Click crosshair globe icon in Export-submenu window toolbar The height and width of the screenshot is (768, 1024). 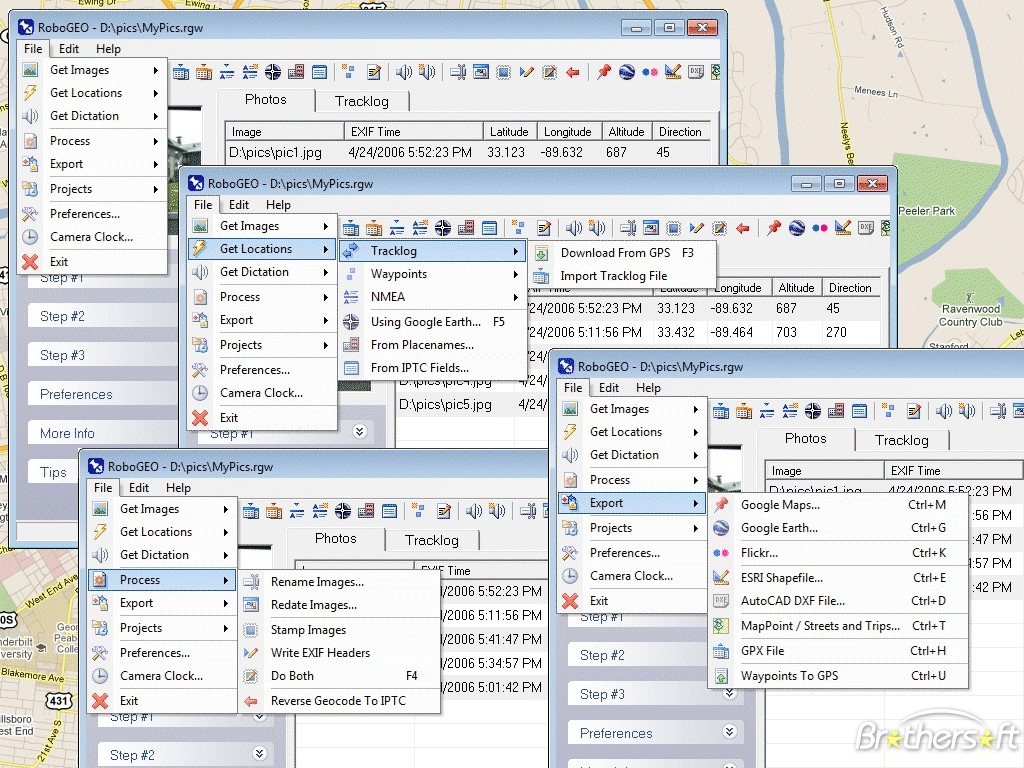coord(813,411)
